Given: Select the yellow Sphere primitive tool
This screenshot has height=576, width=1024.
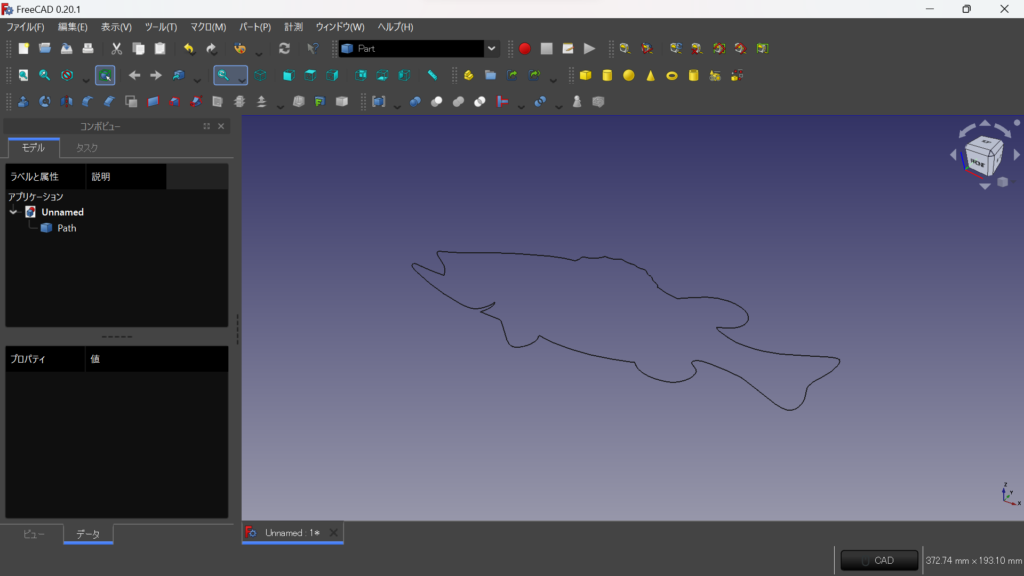Looking at the screenshot, I should pyautogui.click(x=629, y=75).
